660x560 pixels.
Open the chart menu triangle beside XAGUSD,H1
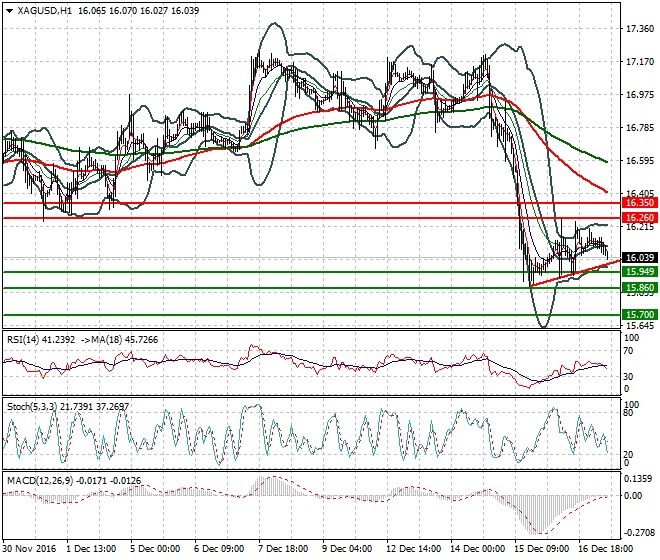[x=10, y=11]
